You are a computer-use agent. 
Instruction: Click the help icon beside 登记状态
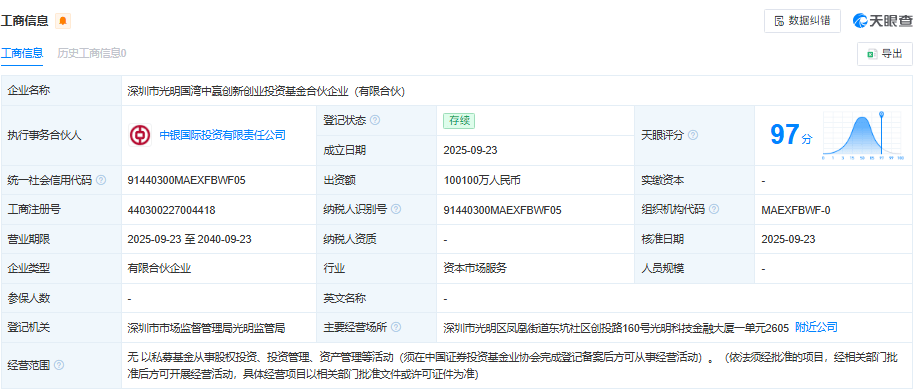pyautogui.click(x=375, y=120)
